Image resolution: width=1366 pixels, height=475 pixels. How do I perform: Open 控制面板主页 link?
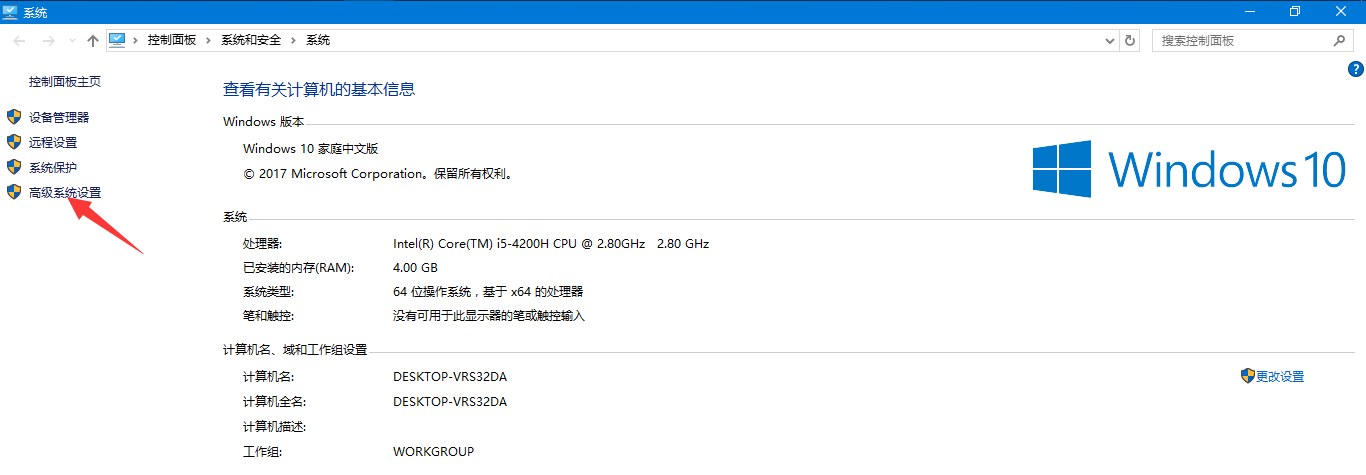(64, 82)
